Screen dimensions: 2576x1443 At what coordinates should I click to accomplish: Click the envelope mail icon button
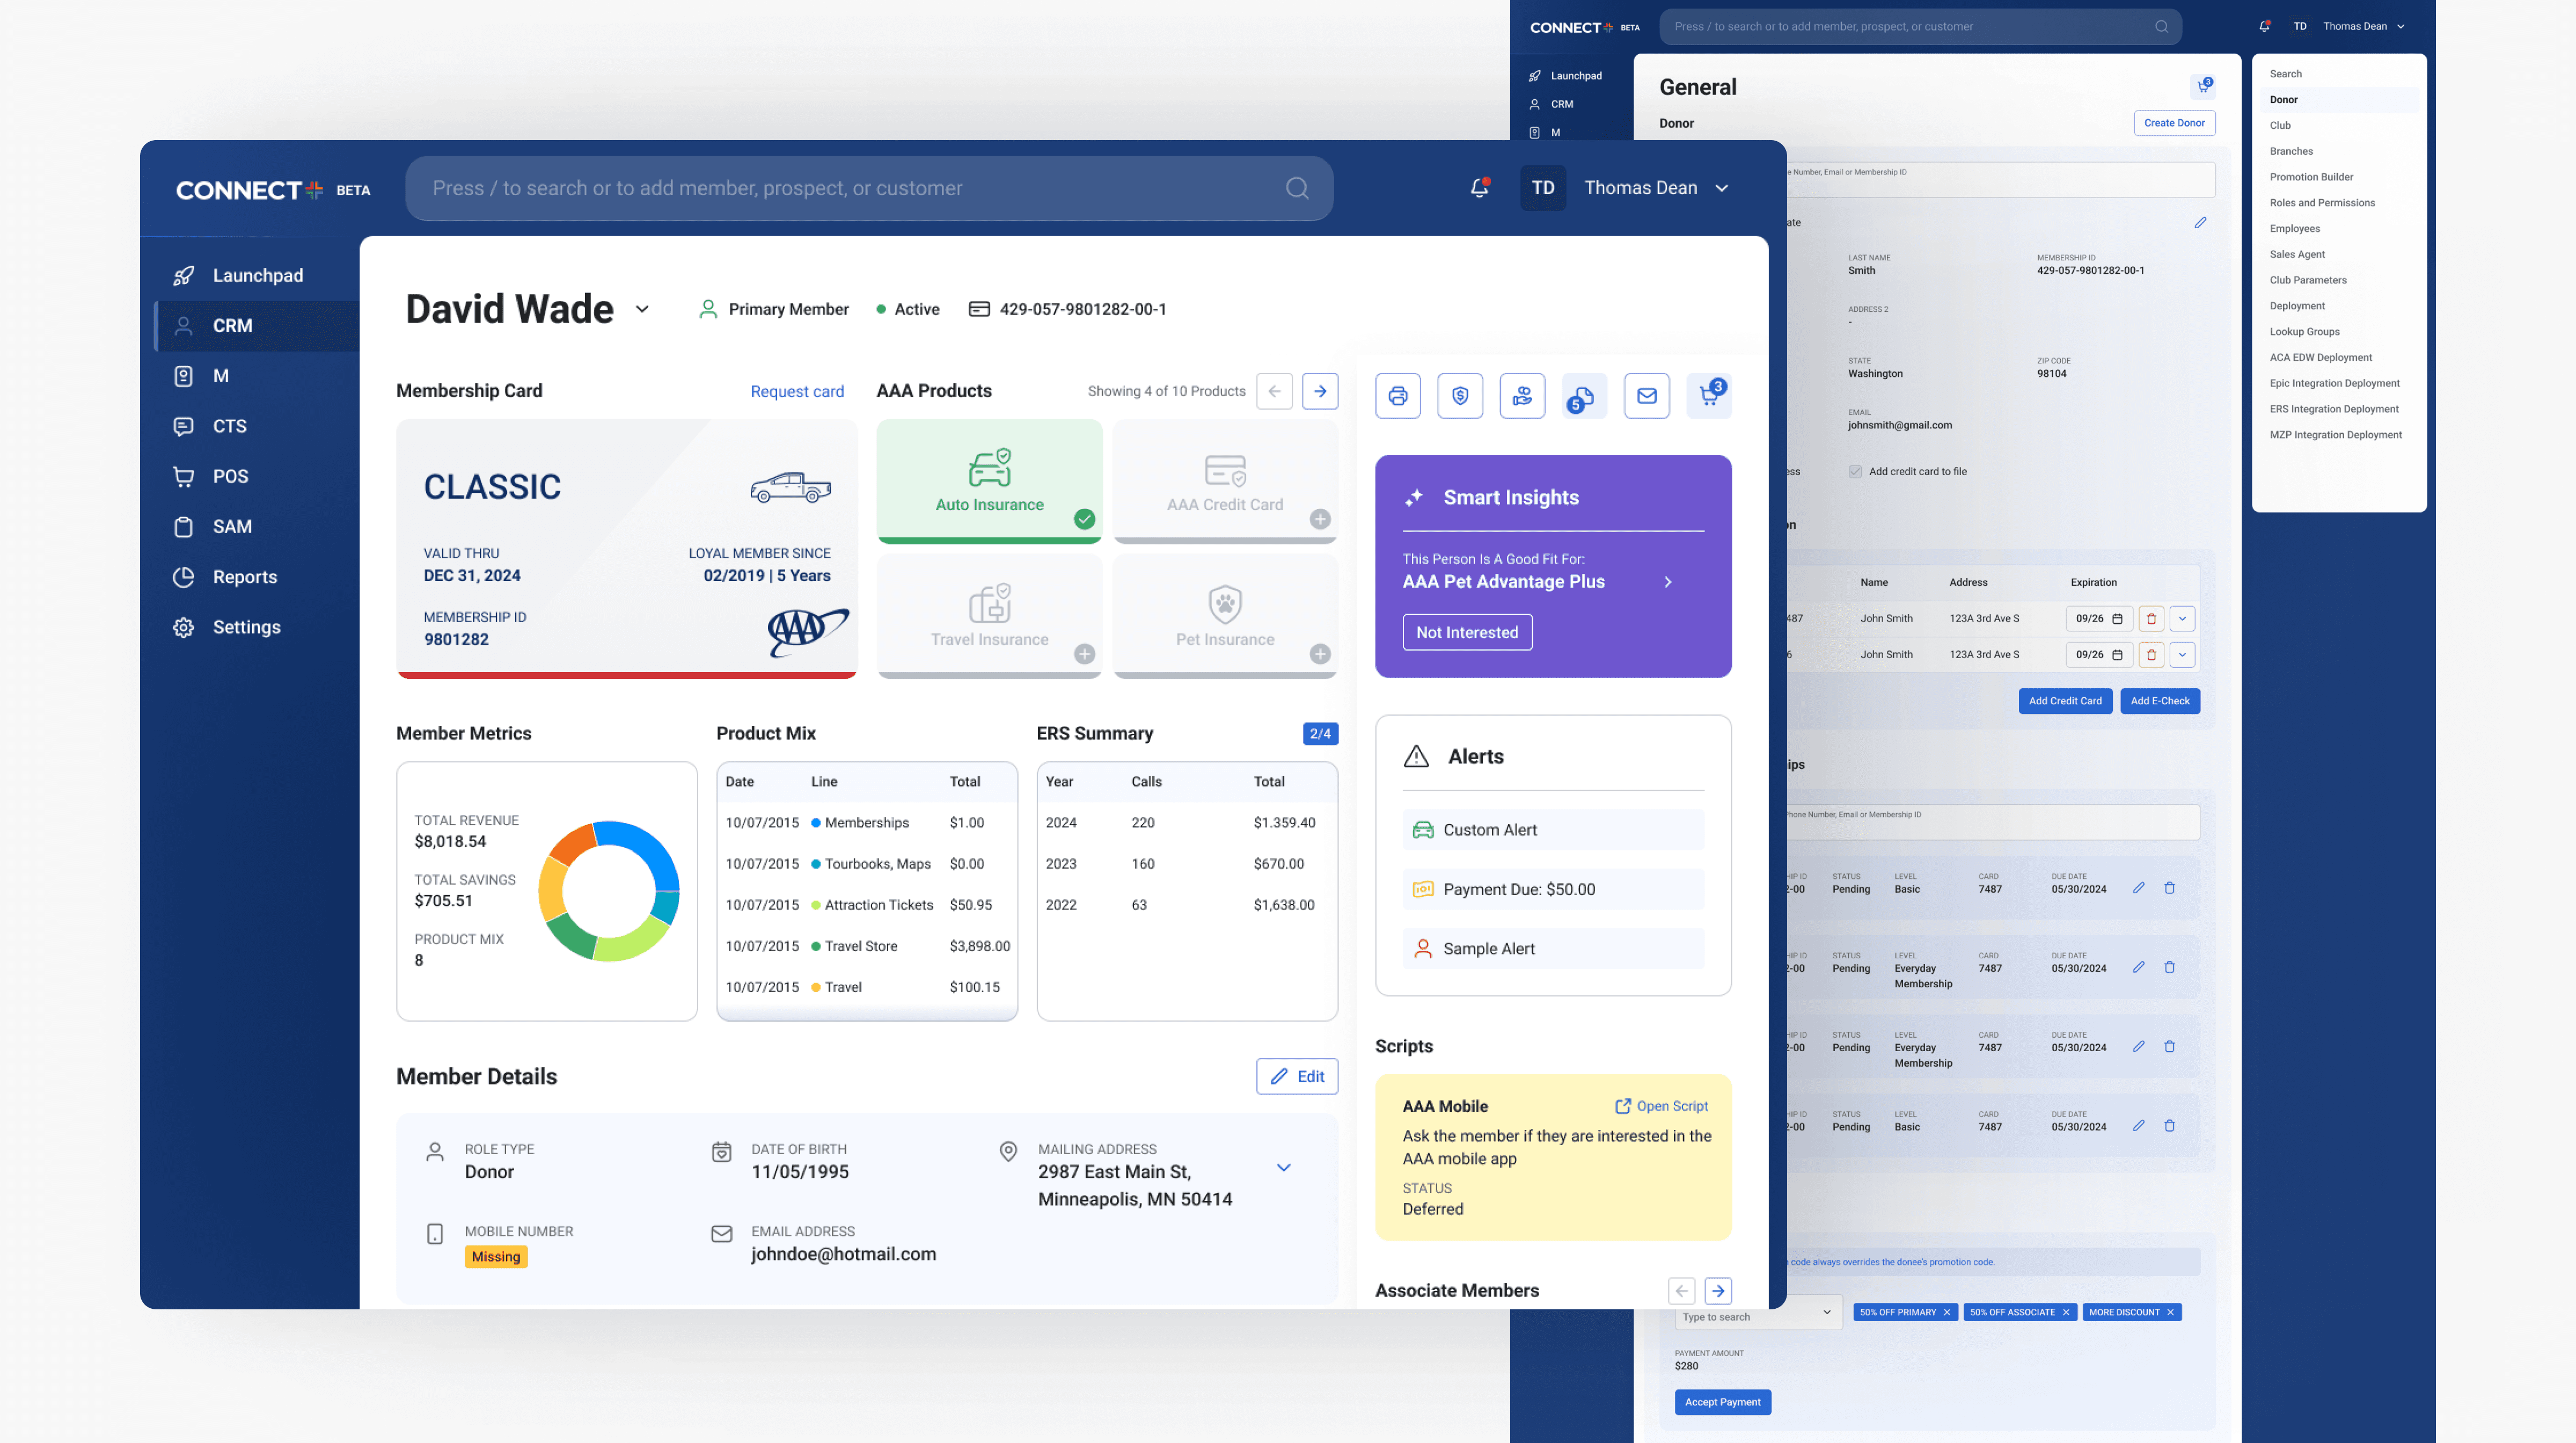pyautogui.click(x=1646, y=396)
